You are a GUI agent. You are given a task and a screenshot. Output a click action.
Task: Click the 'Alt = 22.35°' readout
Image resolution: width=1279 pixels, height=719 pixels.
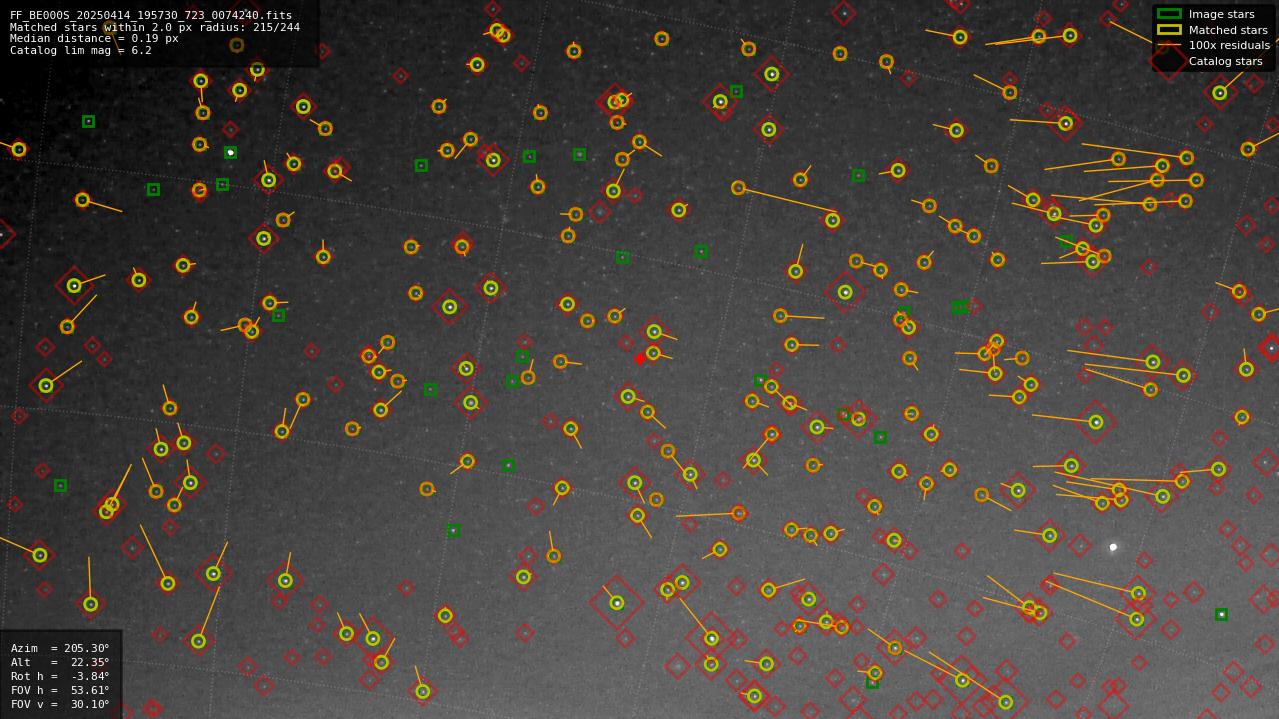click(x=60, y=662)
